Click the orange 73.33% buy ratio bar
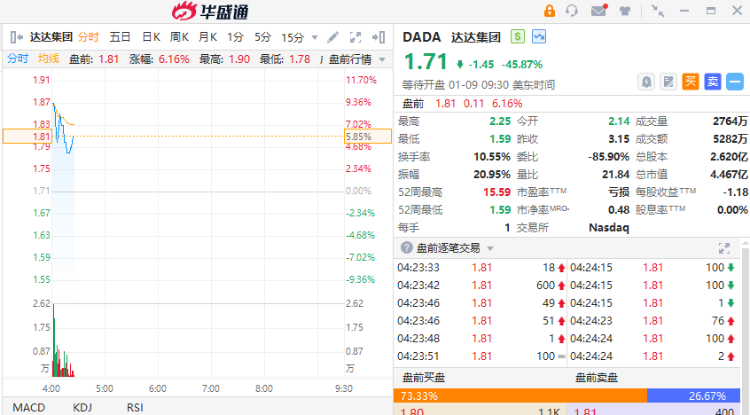This screenshot has height=415, width=750. 520,396
